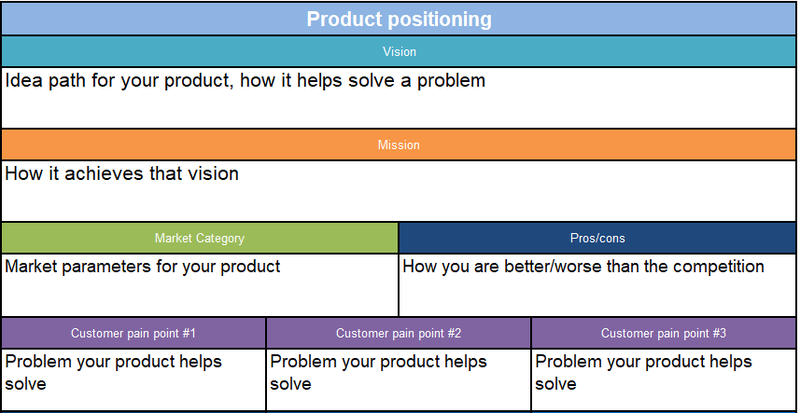The image size is (800, 413).
Task: Click the word Mission in orange band
Action: (398, 145)
